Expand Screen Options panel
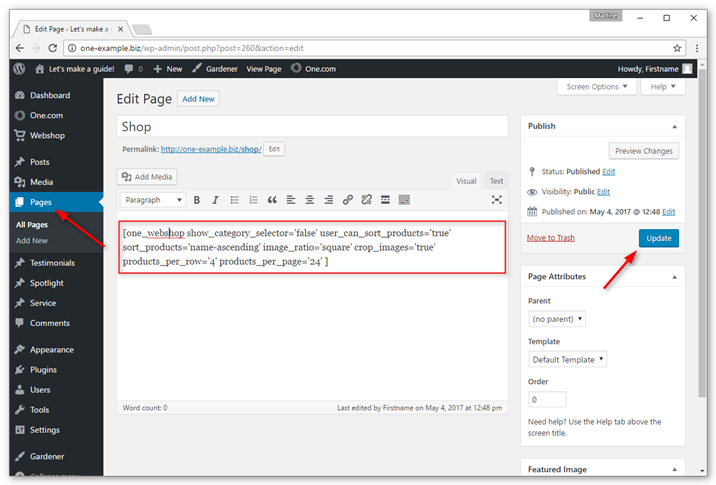Image resolution: width=716 pixels, height=485 pixels. pos(597,87)
